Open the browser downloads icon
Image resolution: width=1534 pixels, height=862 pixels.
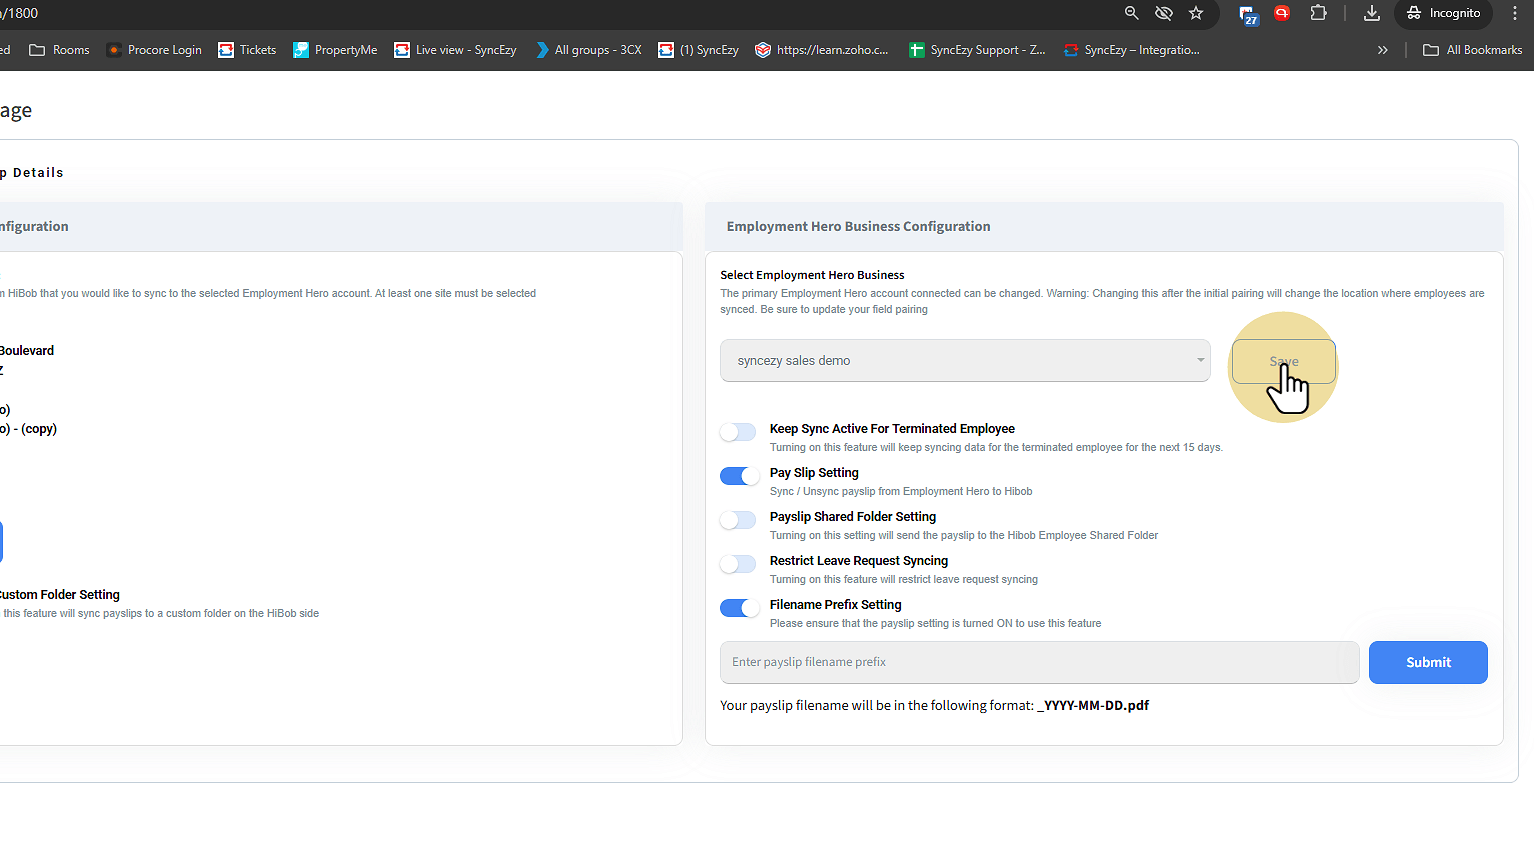point(1372,13)
